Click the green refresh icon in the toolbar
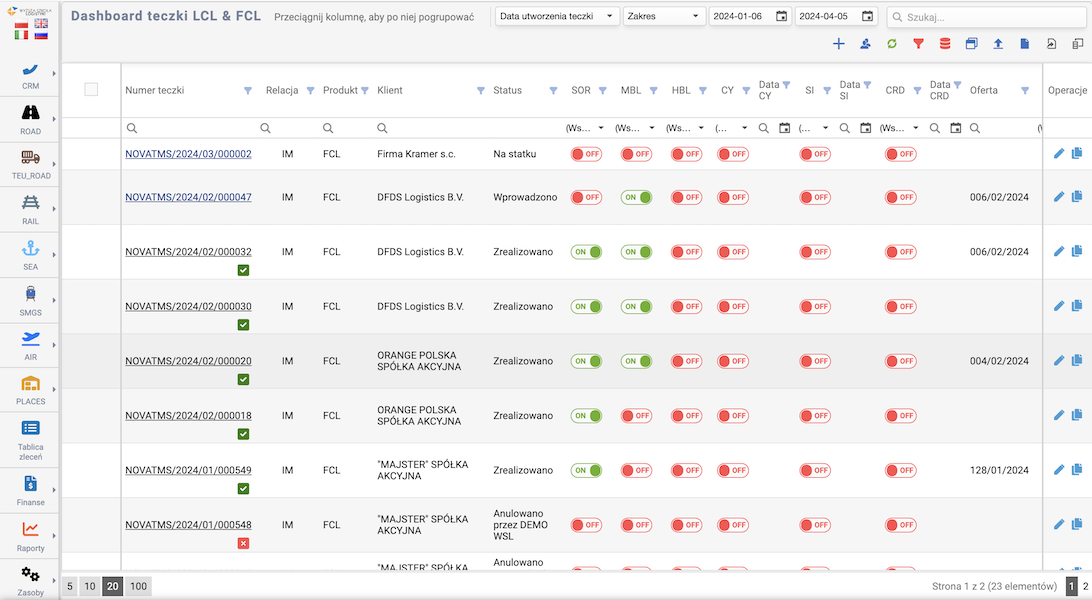Viewport: 1092px width, 600px height. 891,44
